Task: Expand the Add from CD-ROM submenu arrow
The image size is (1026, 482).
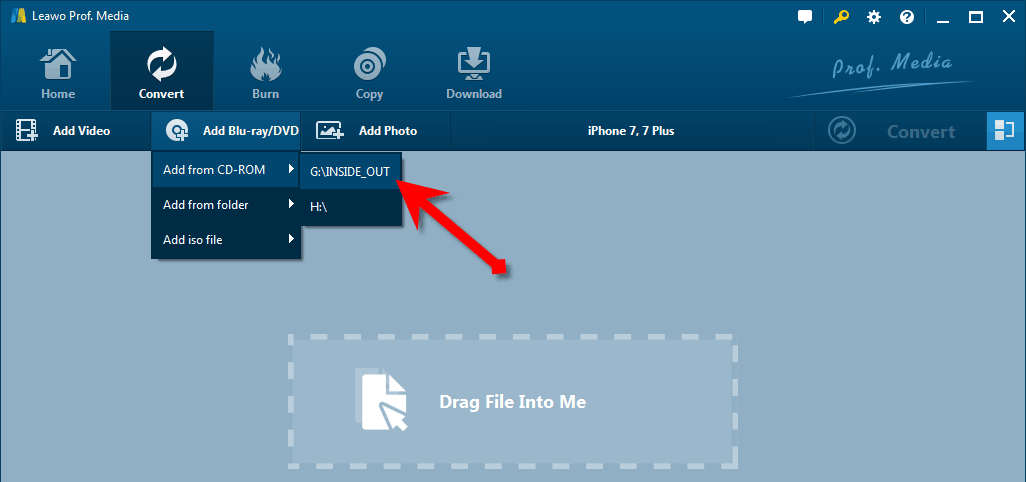Action: [x=291, y=170]
